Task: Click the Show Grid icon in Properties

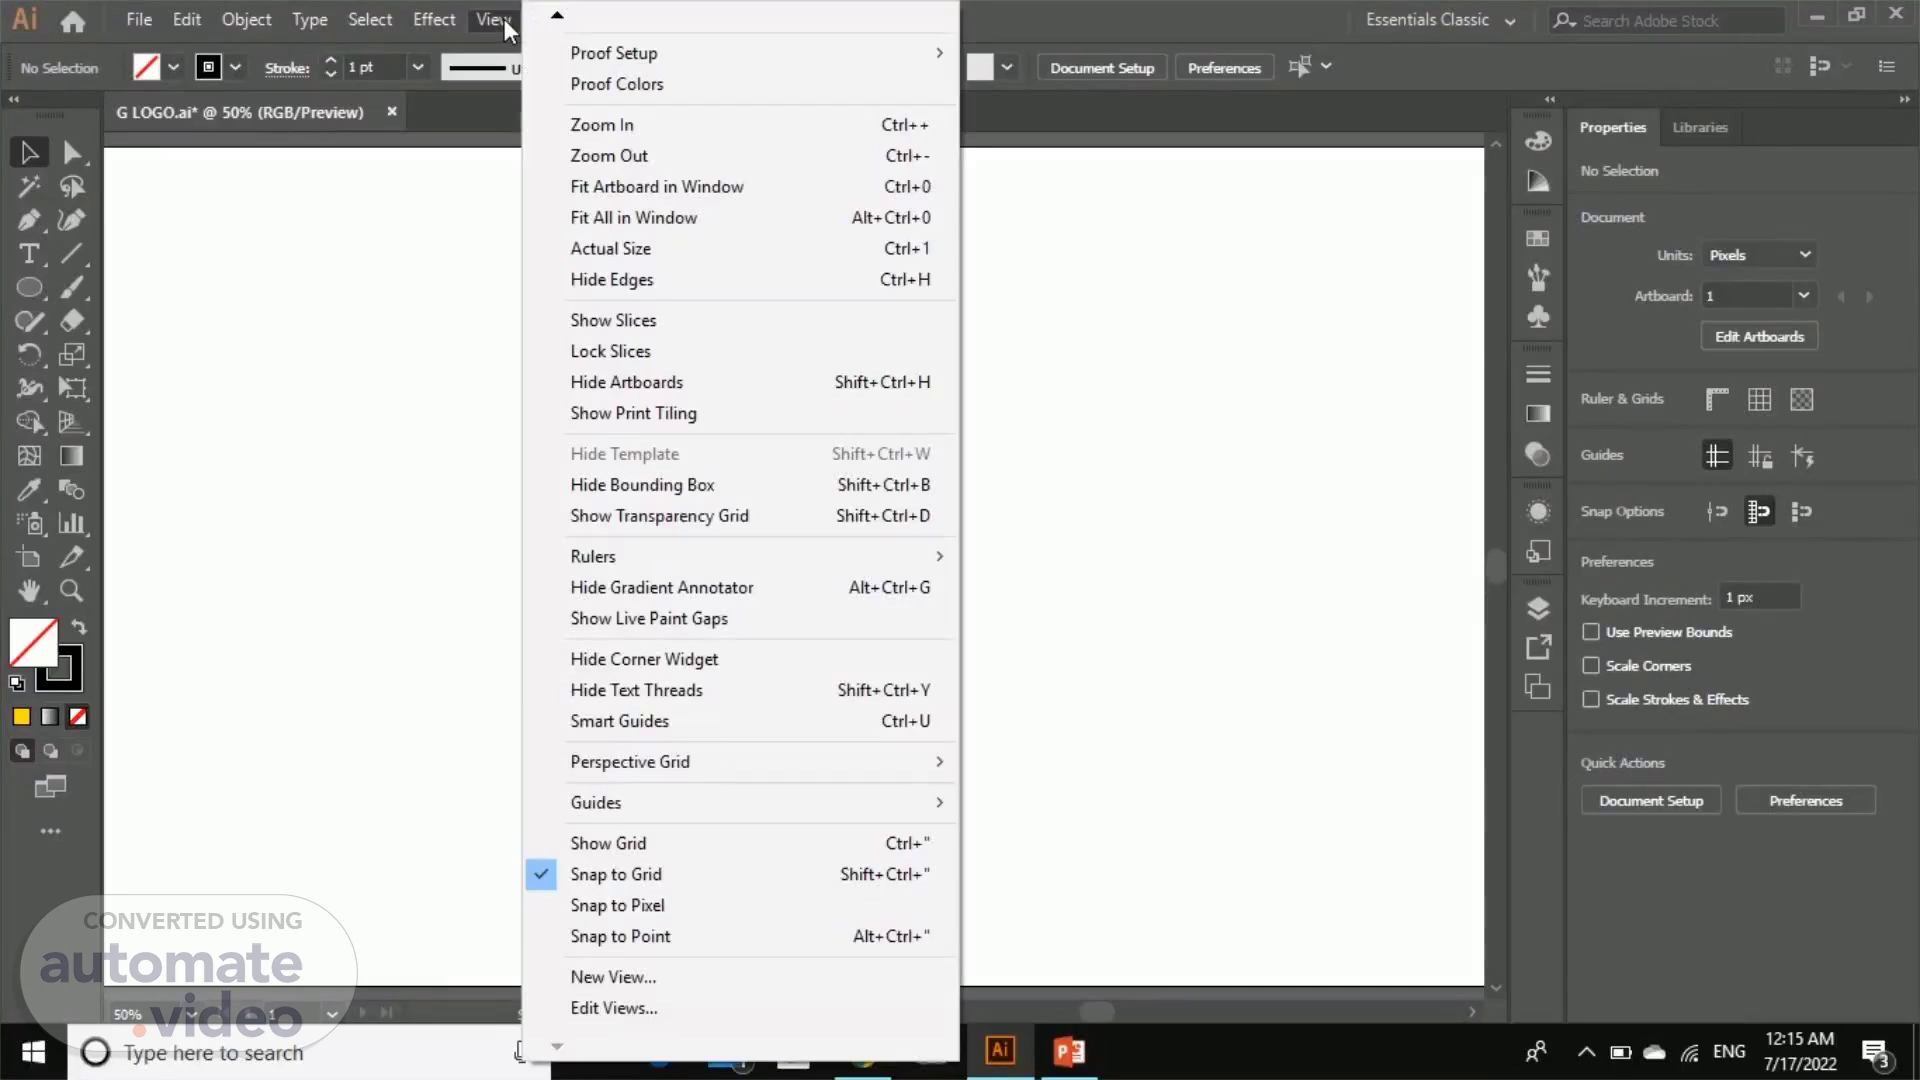Action: pyautogui.click(x=1759, y=400)
